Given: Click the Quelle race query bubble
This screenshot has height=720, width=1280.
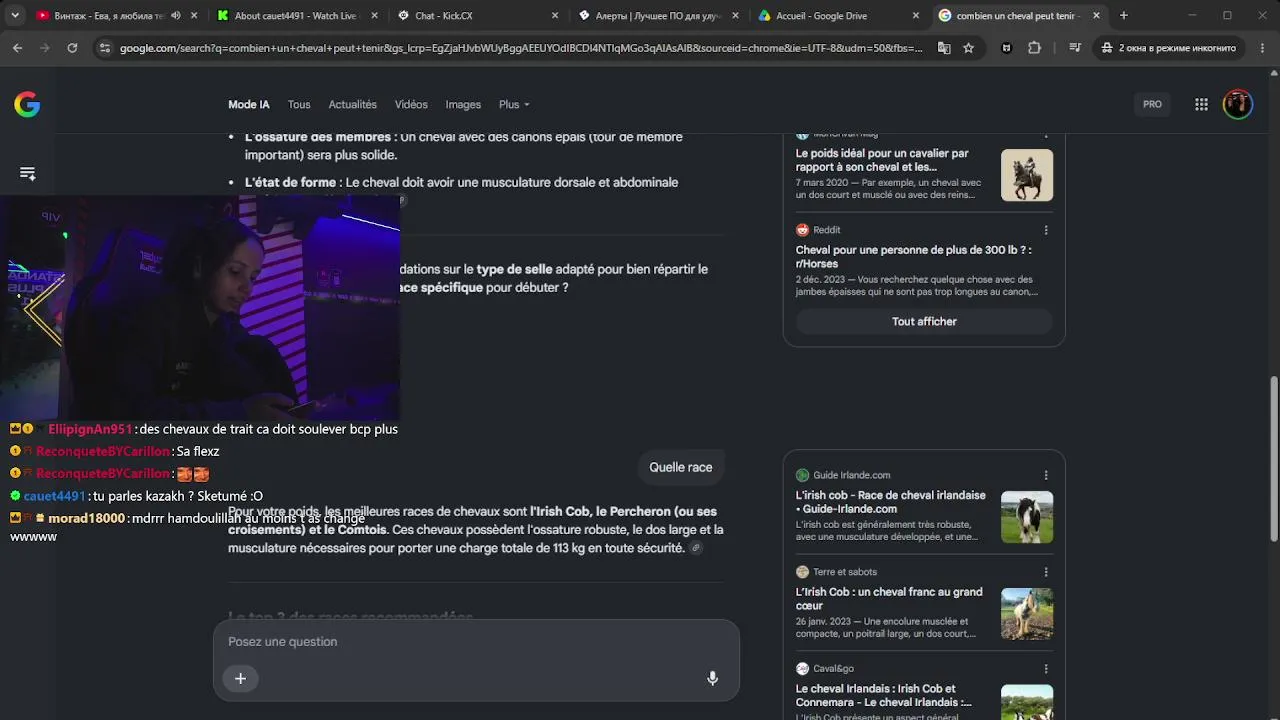Looking at the screenshot, I should coord(681,467).
